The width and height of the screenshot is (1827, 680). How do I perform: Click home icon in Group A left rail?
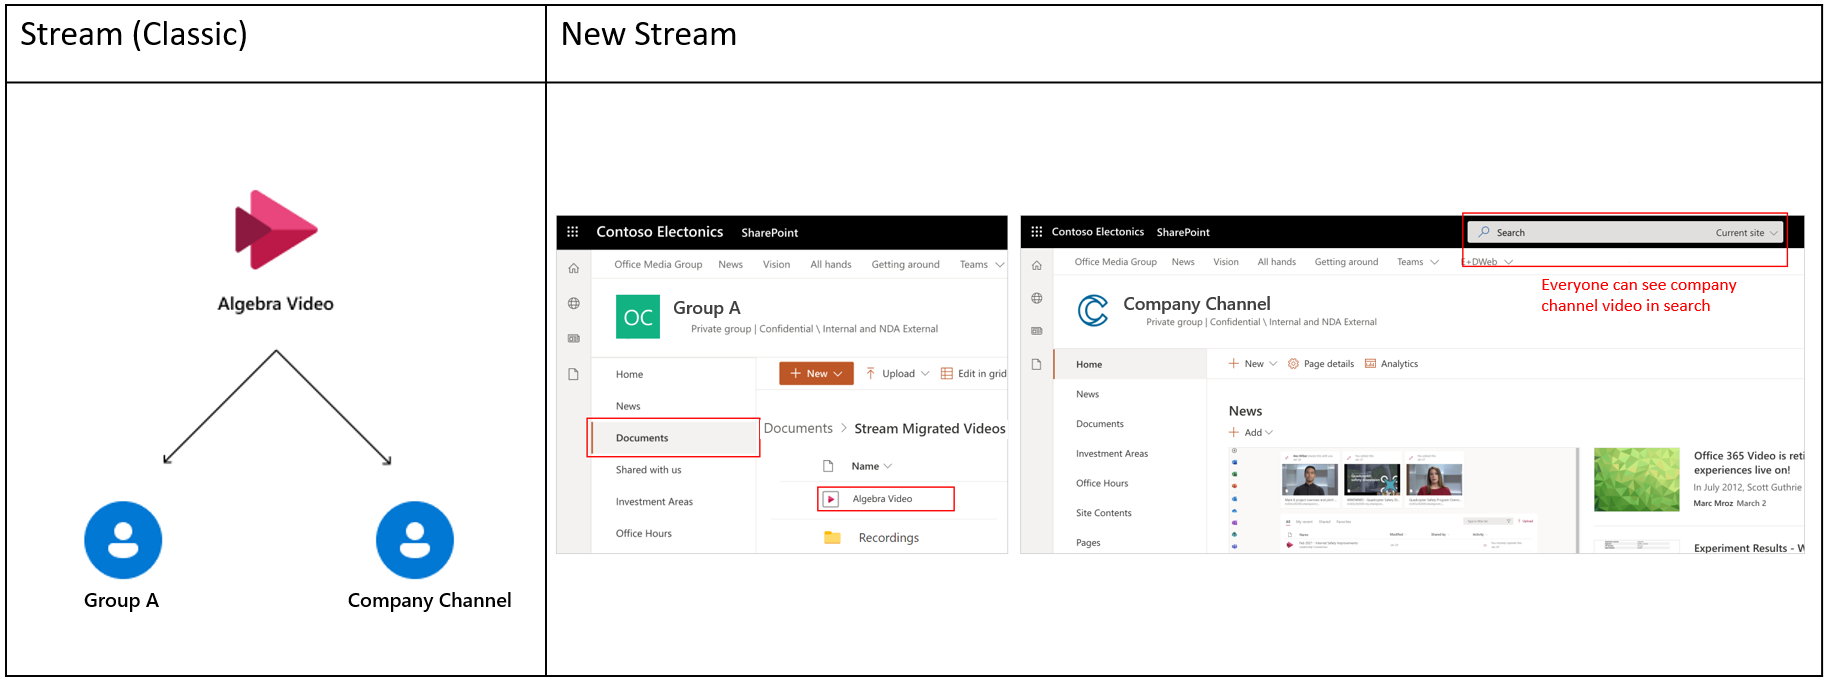574,268
